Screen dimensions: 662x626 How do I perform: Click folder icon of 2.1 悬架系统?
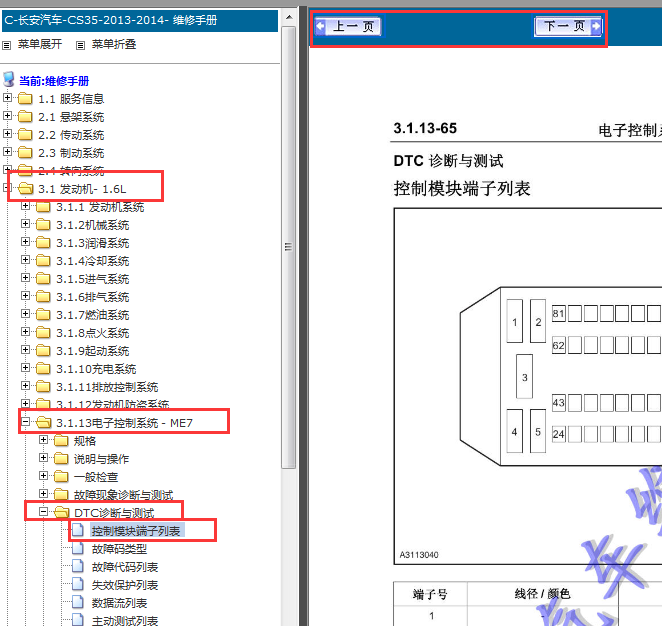[x=25, y=116]
